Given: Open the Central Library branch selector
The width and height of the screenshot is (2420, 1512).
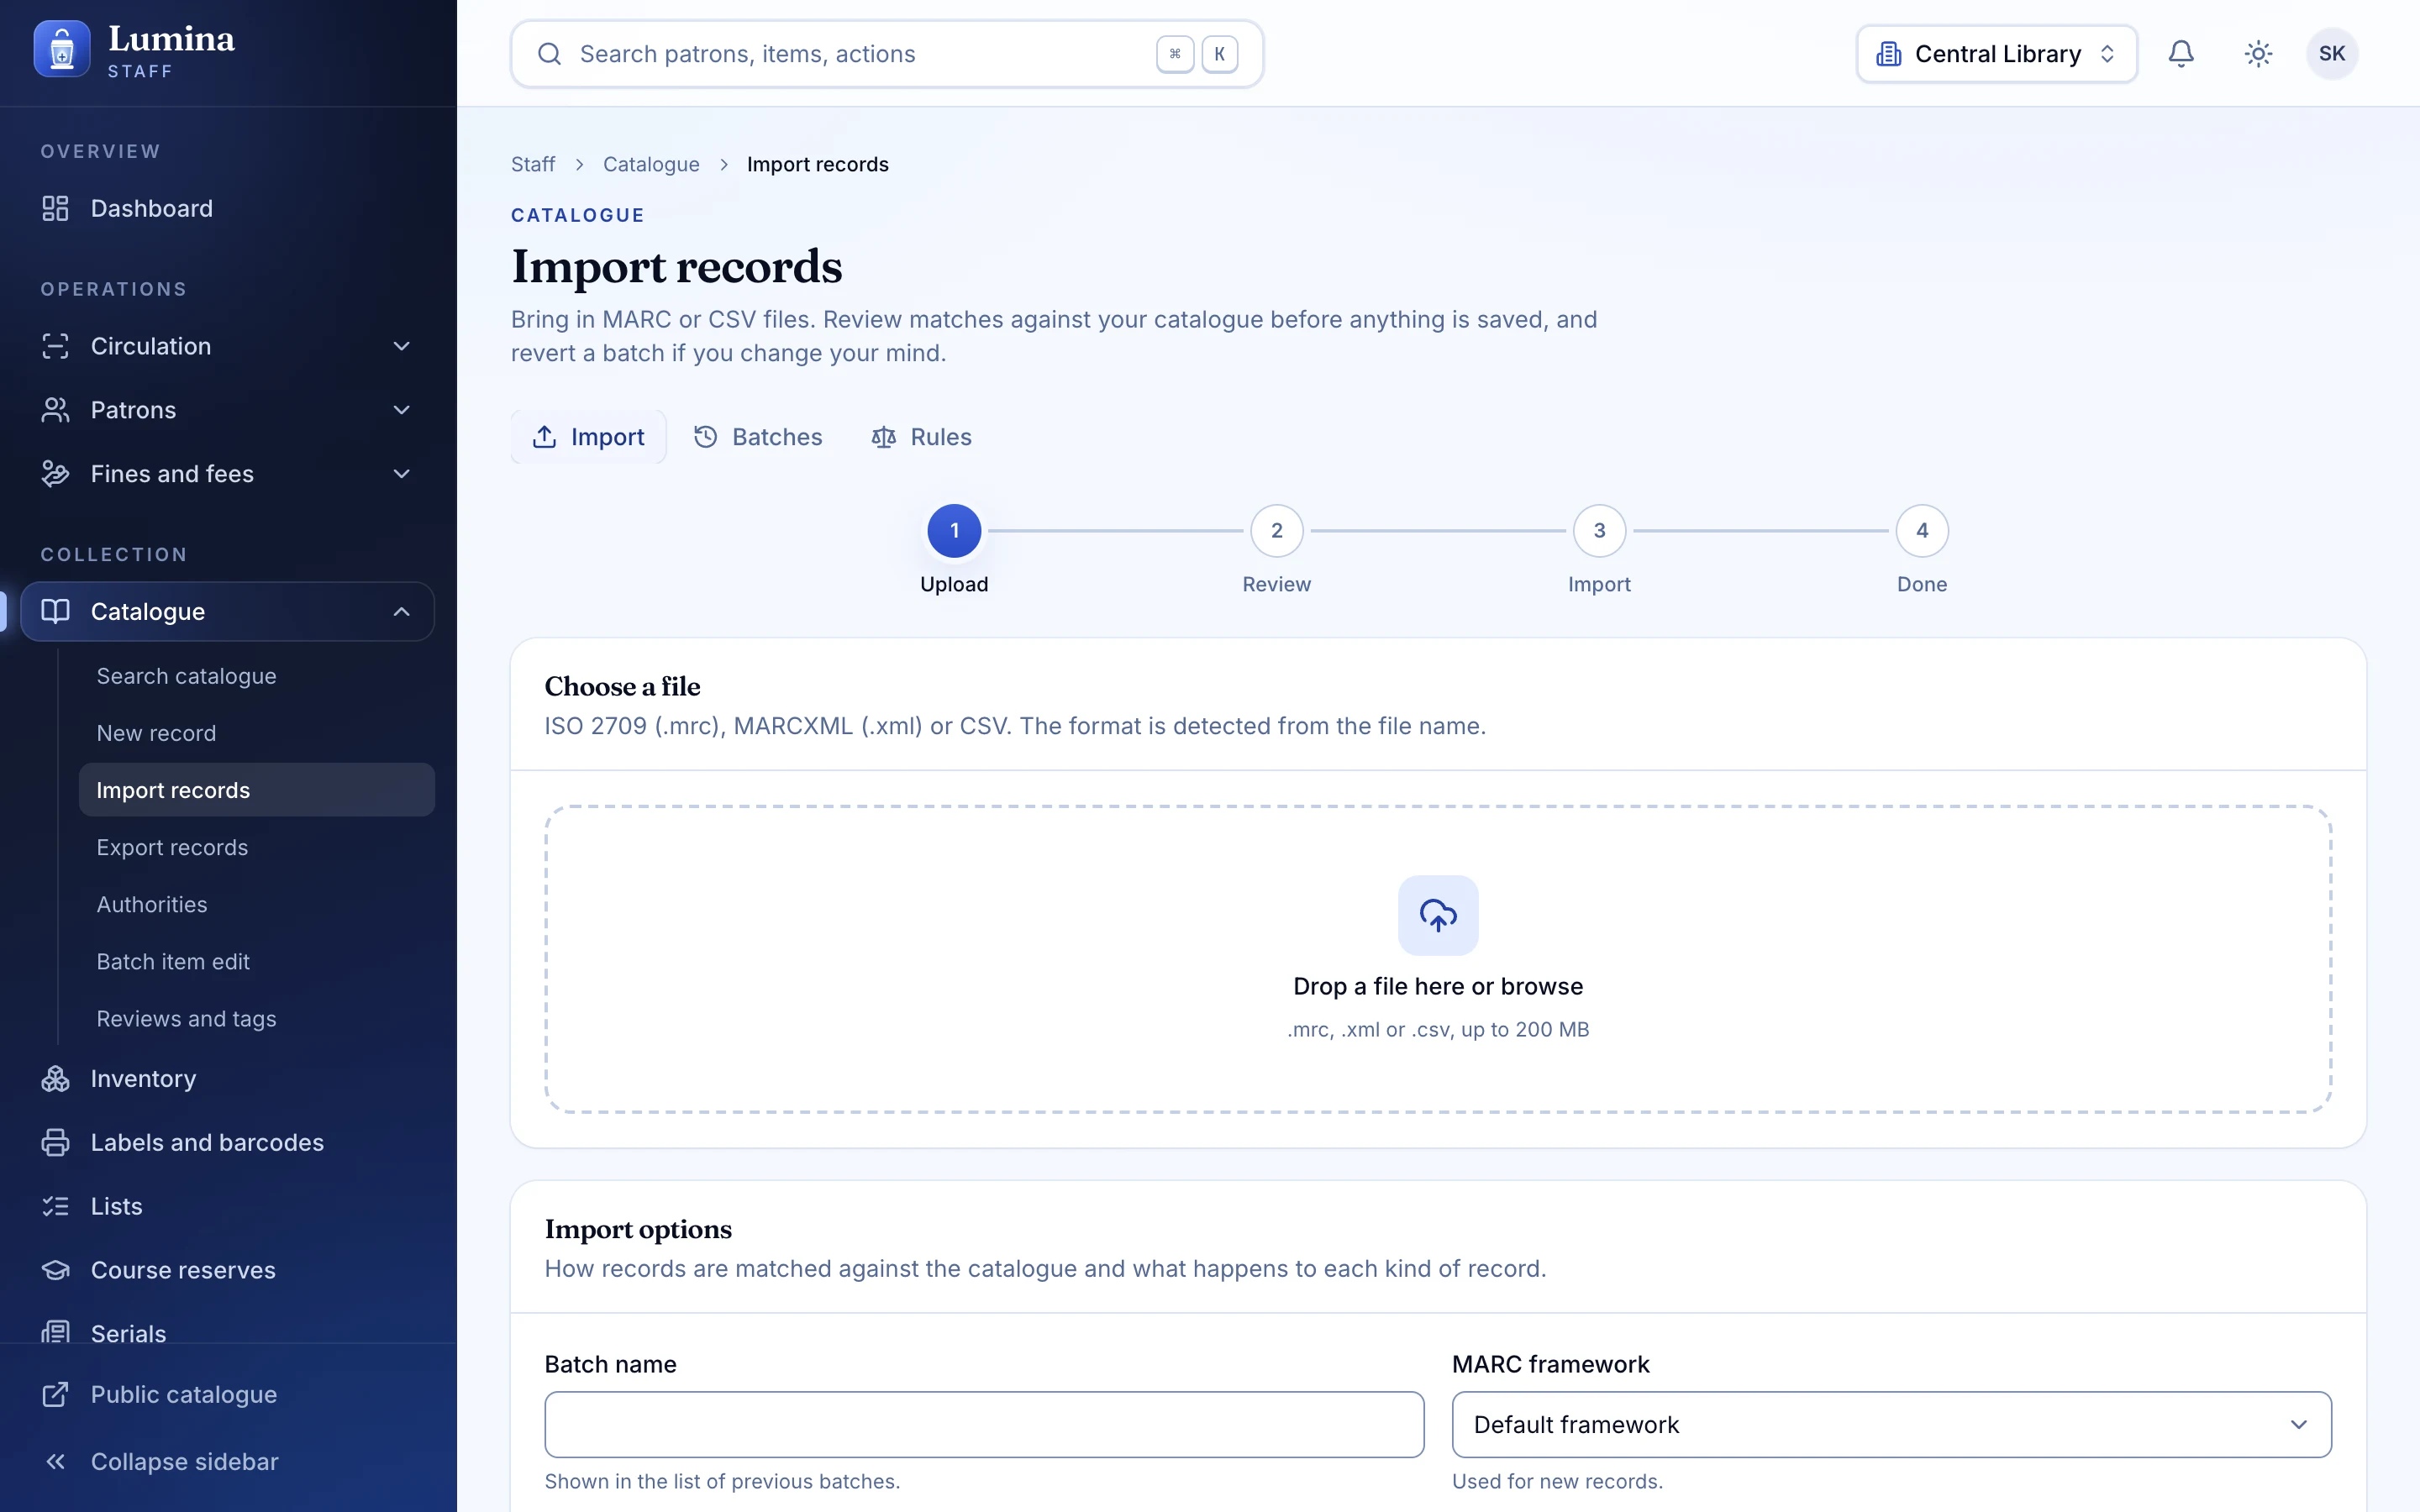Looking at the screenshot, I should [x=1996, y=54].
